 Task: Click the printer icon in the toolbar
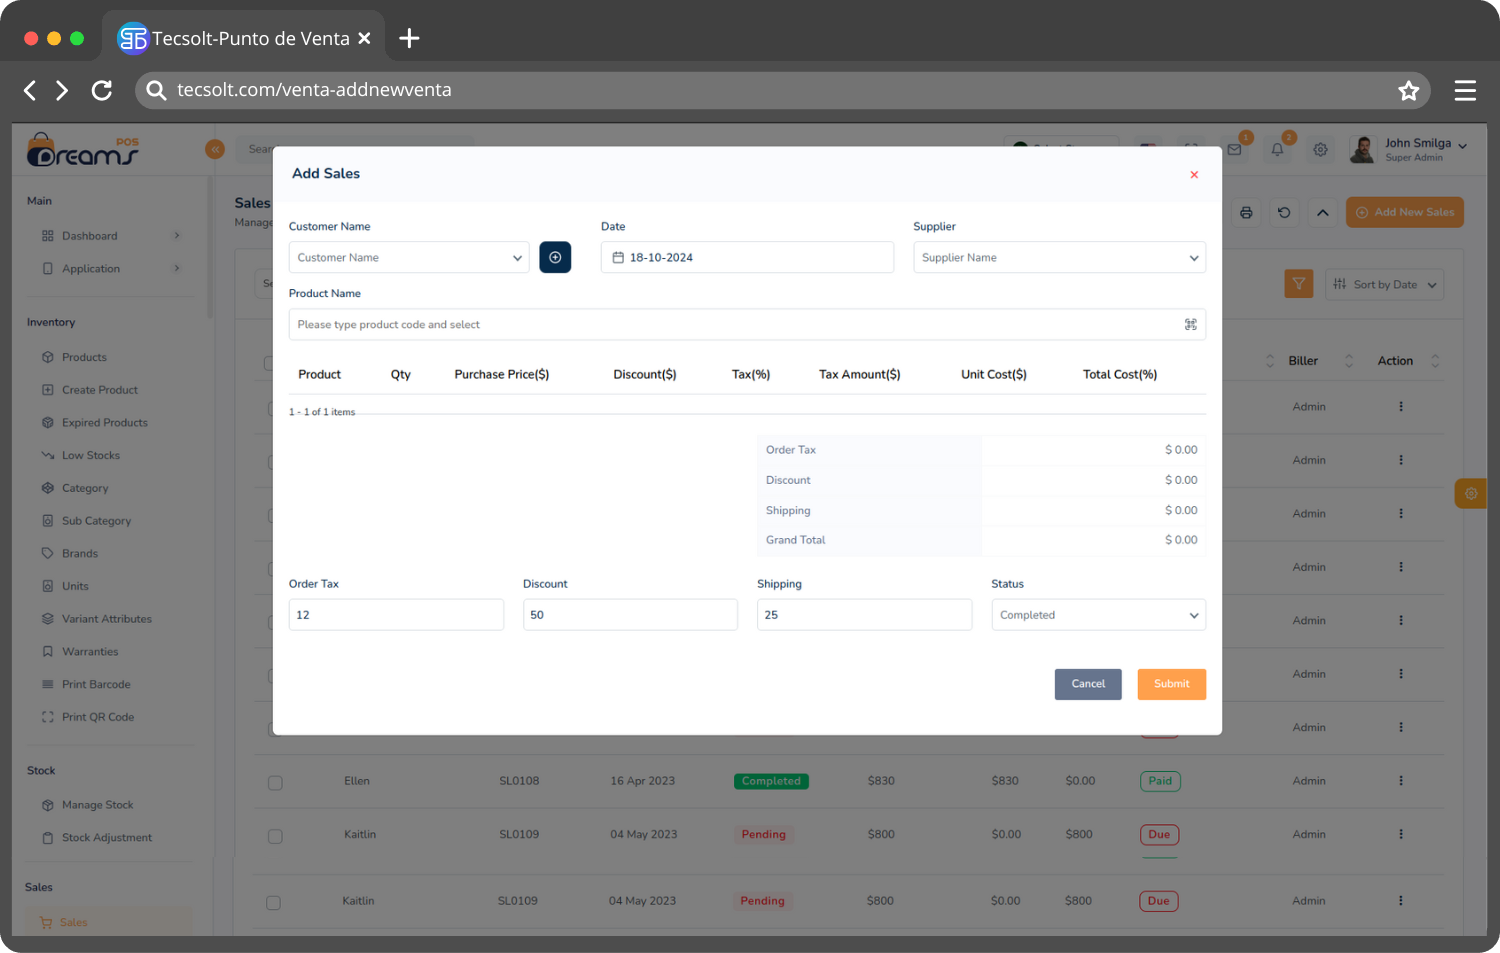tap(1246, 212)
